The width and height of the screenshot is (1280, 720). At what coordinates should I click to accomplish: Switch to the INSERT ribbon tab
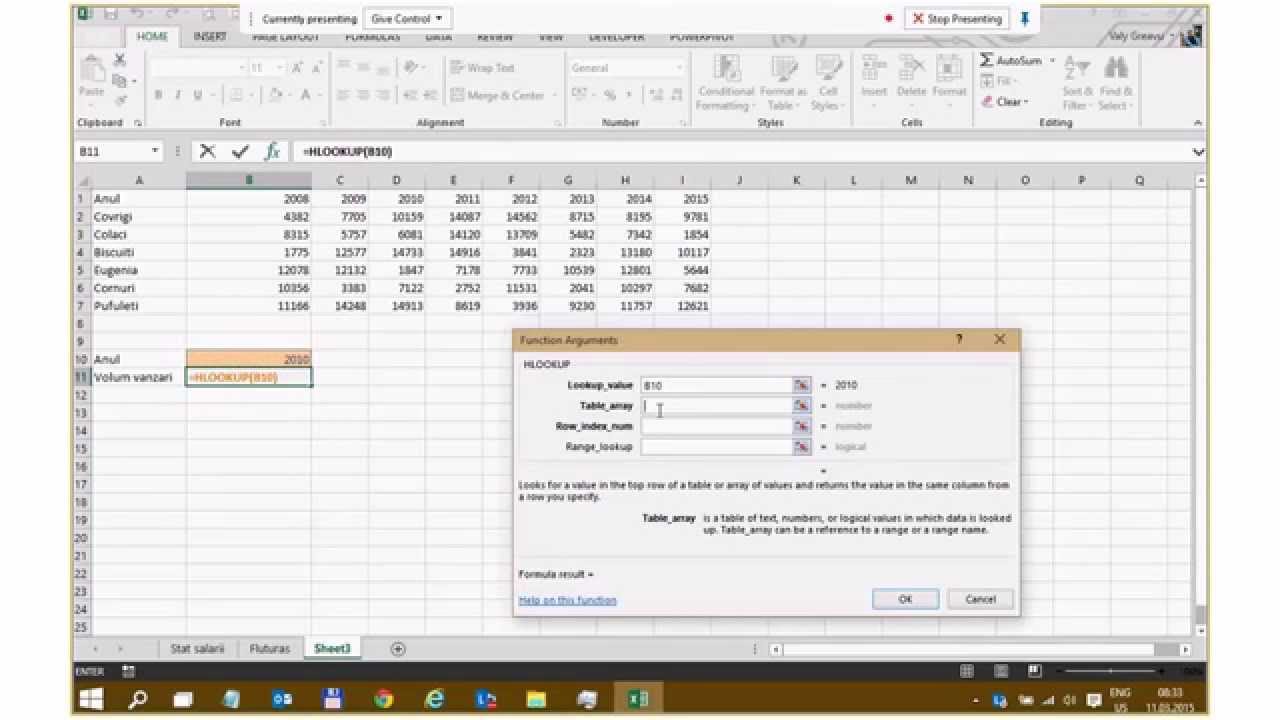[210, 36]
